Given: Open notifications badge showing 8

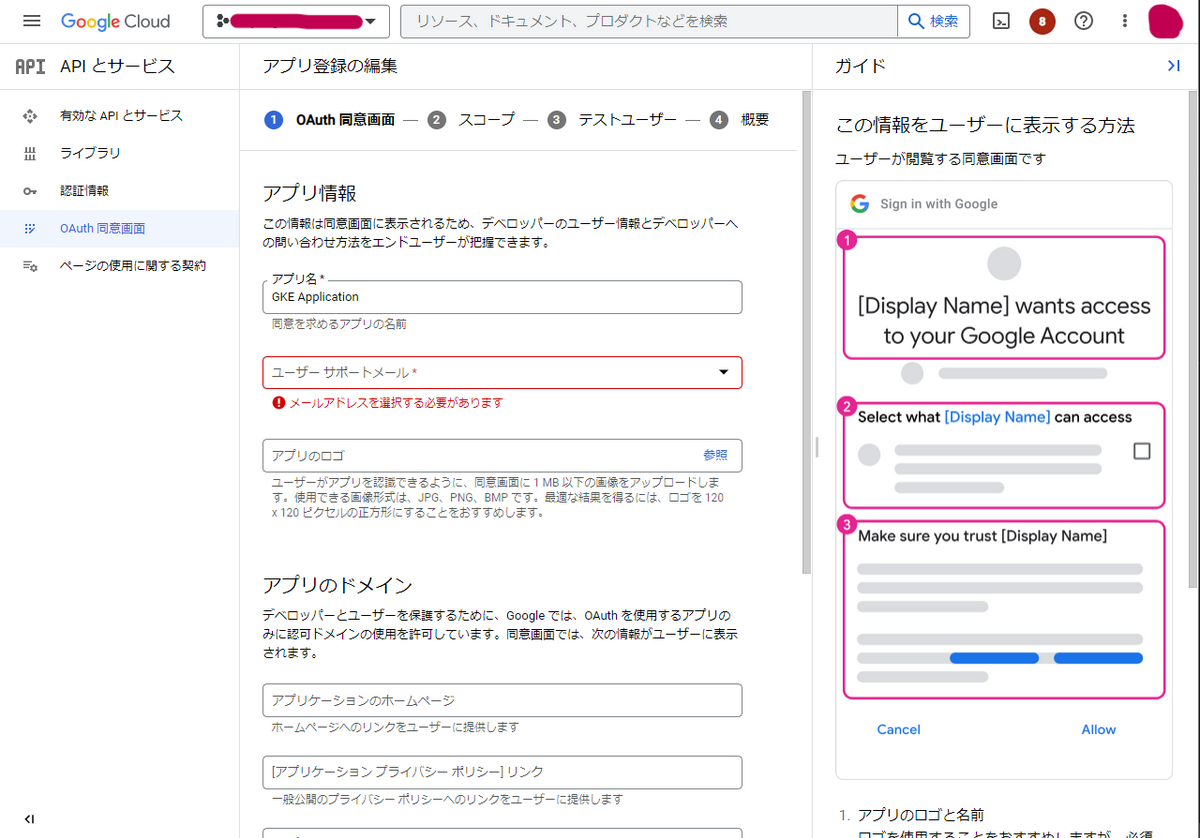Looking at the screenshot, I should (x=1042, y=21).
